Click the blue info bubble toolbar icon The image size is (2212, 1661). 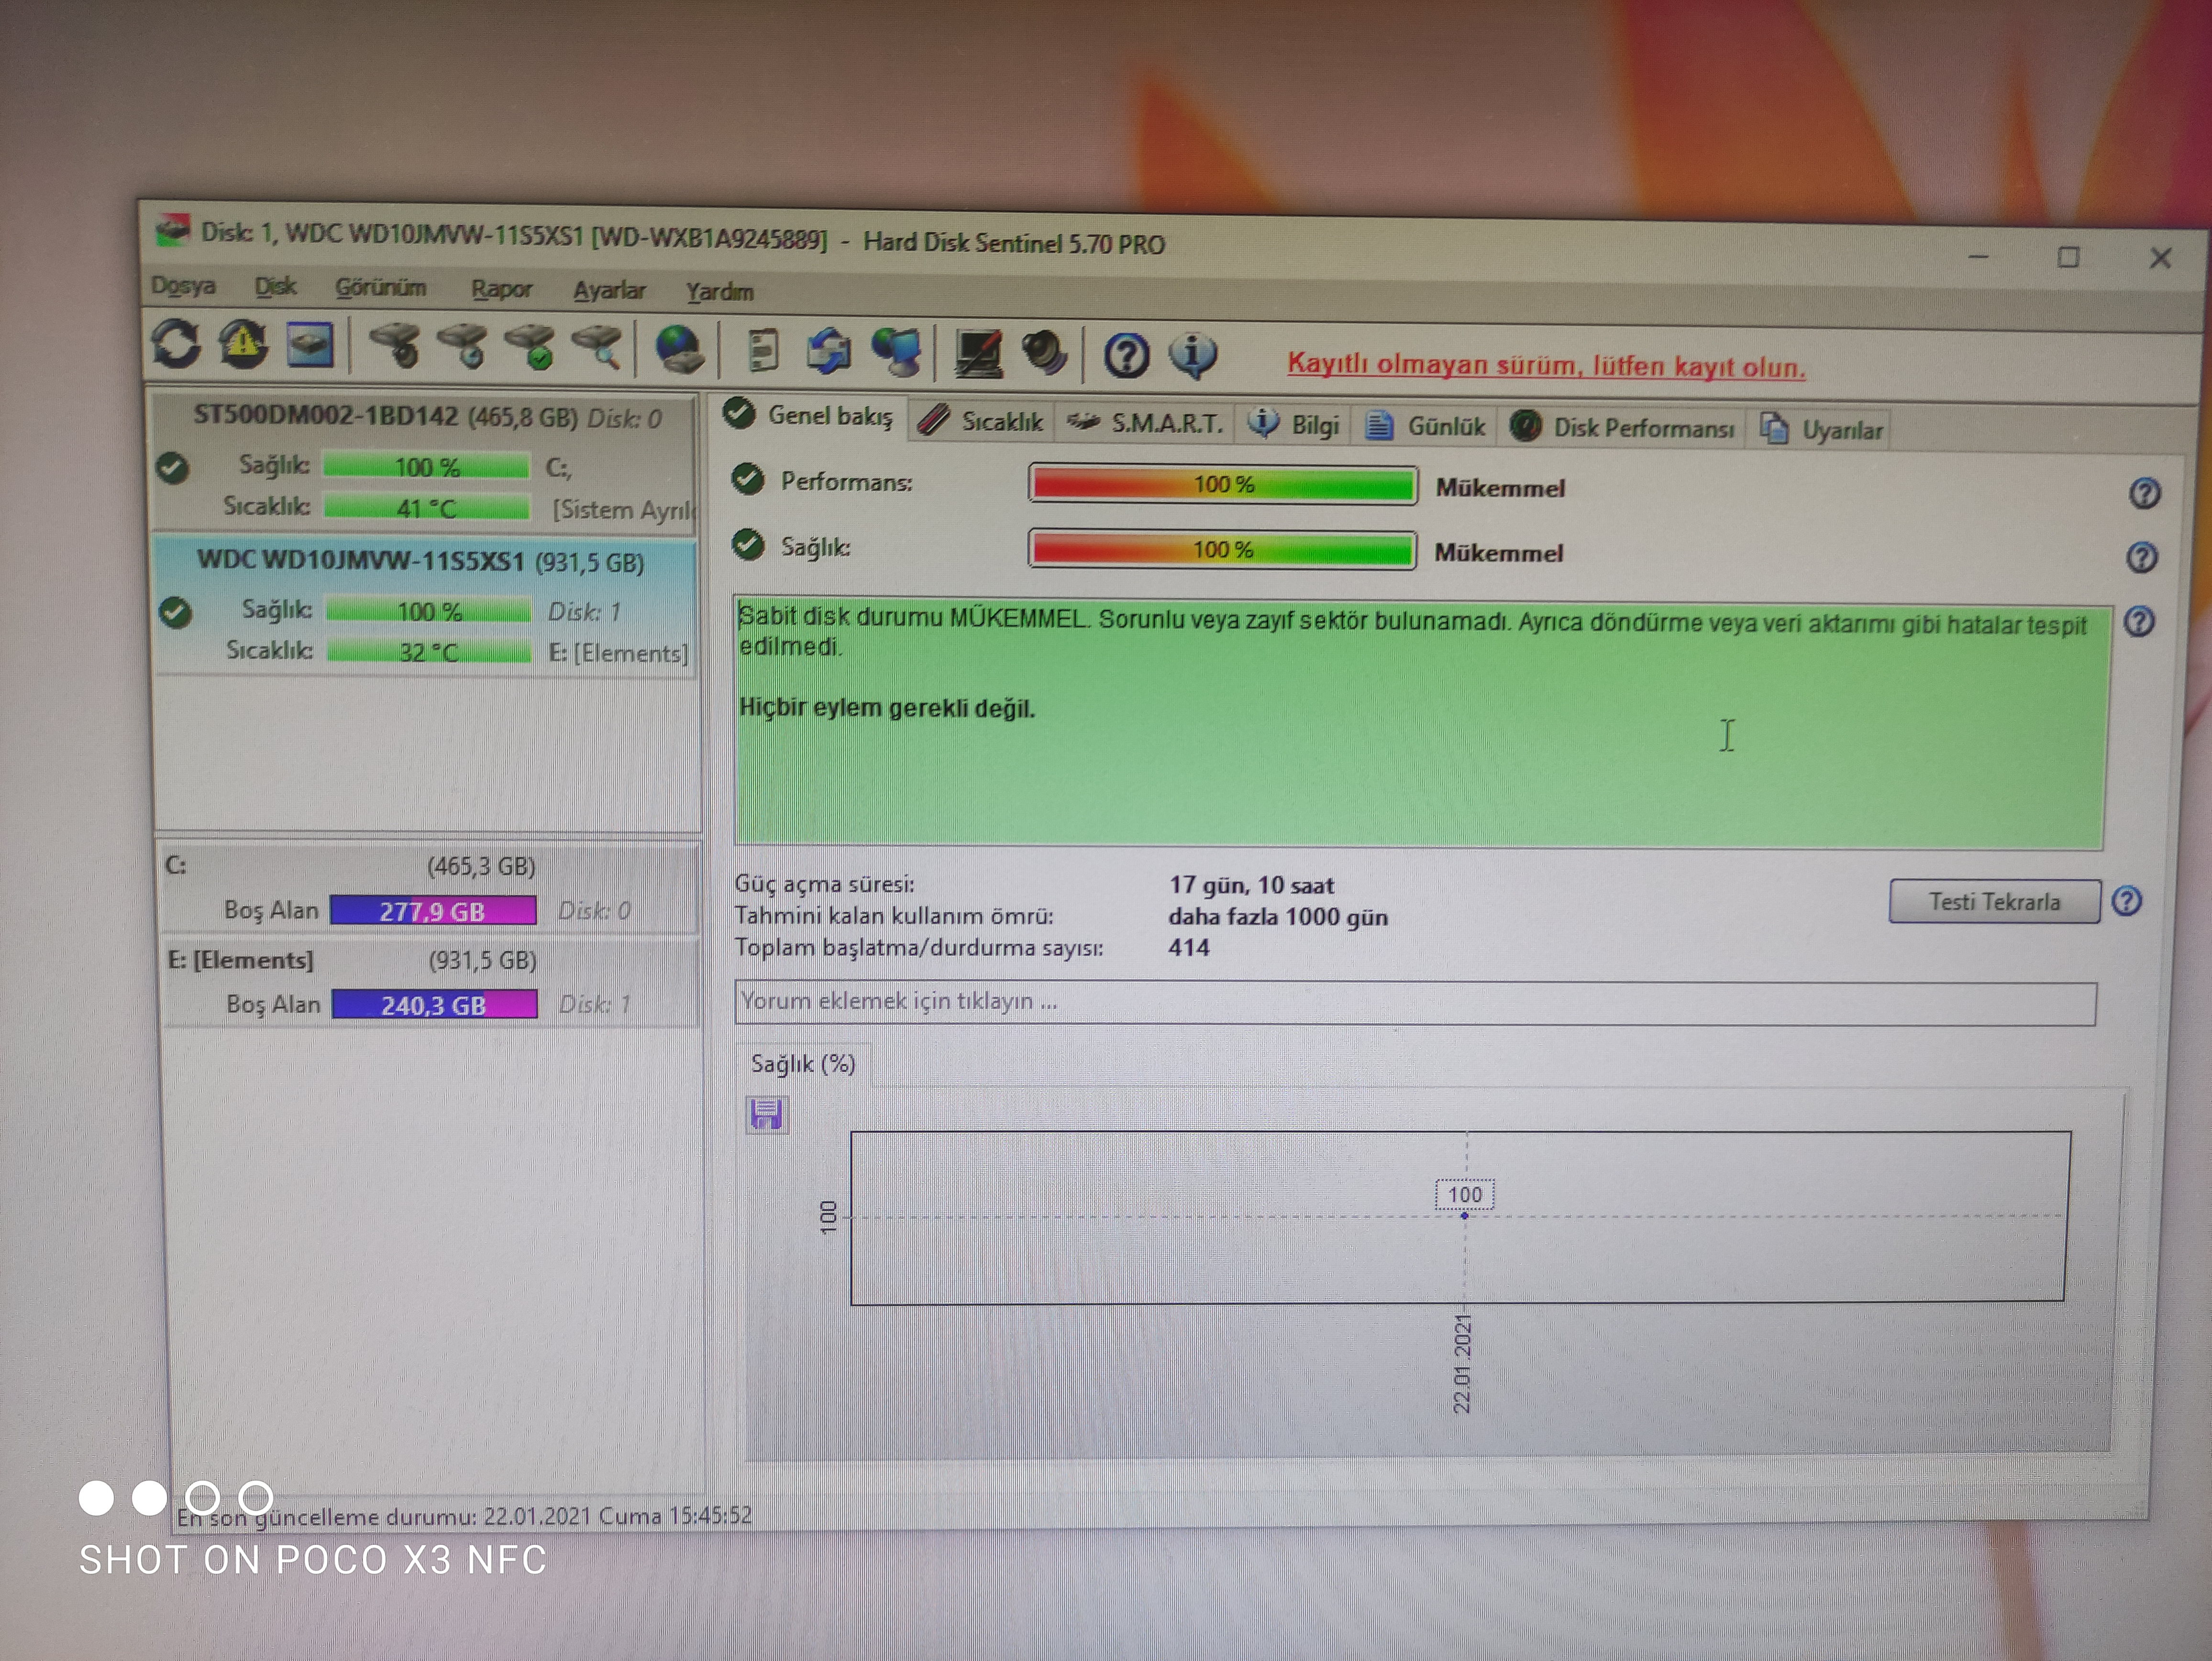coord(1192,356)
